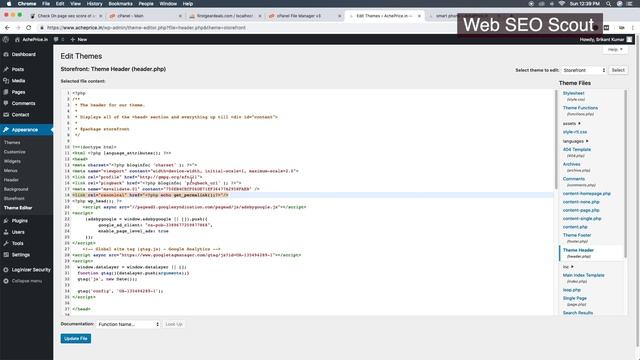This screenshot has width=640, height=360.
Task: Visit AchePrice.in site from admin bar
Action: coord(31,40)
